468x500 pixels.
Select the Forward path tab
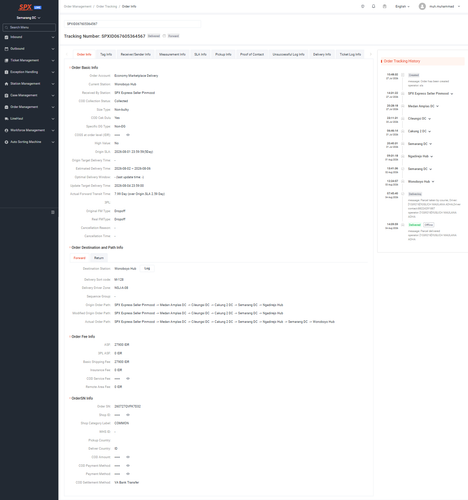pos(79,258)
